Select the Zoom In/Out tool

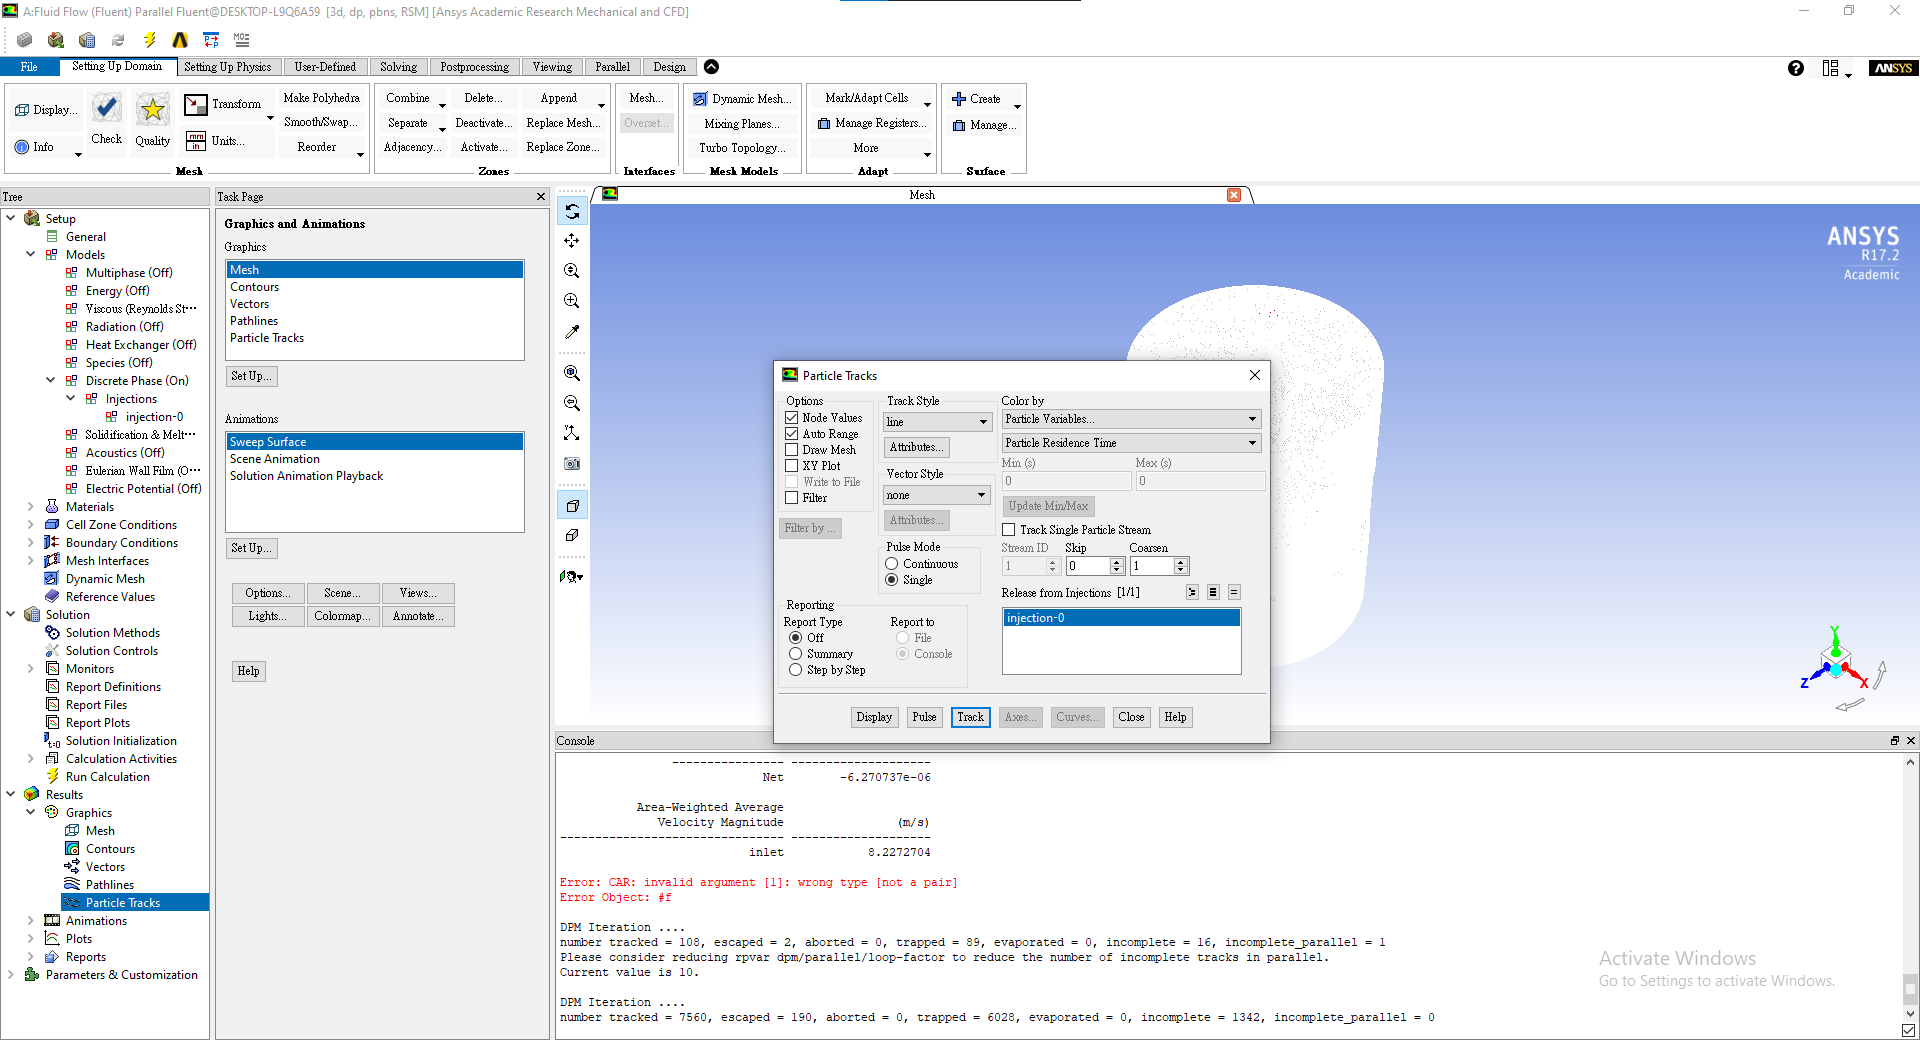coord(572,271)
